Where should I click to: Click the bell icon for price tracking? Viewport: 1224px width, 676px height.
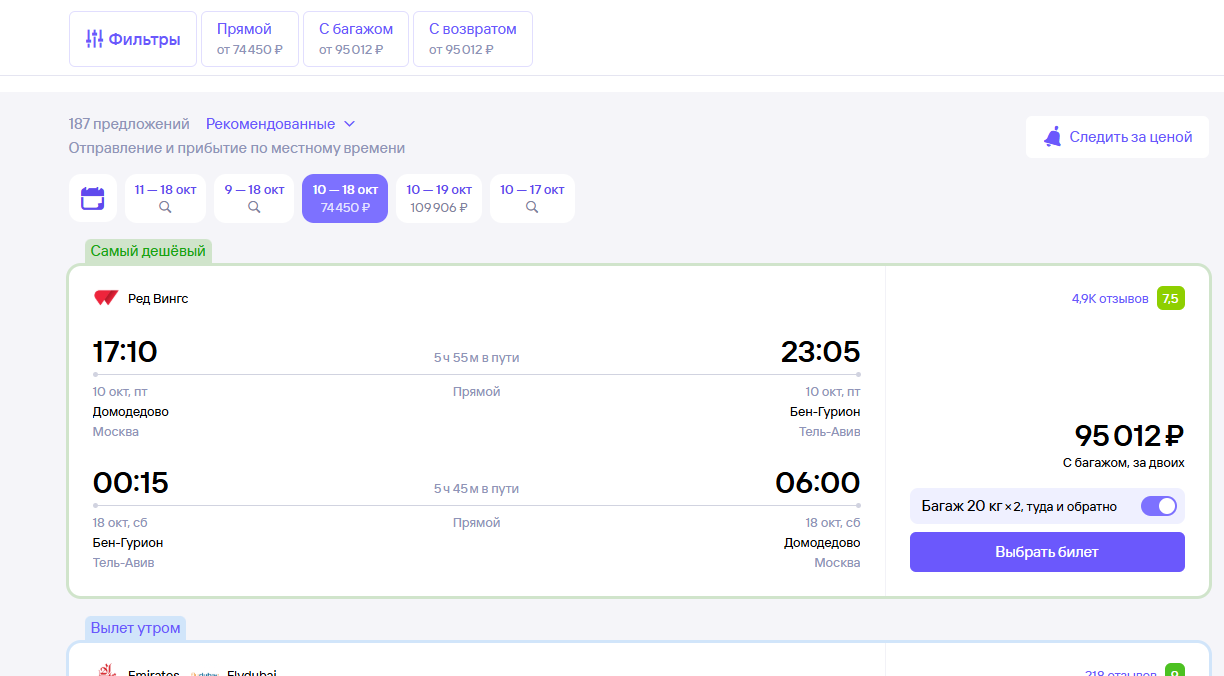pyautogui.click(x=1052, y=137)
